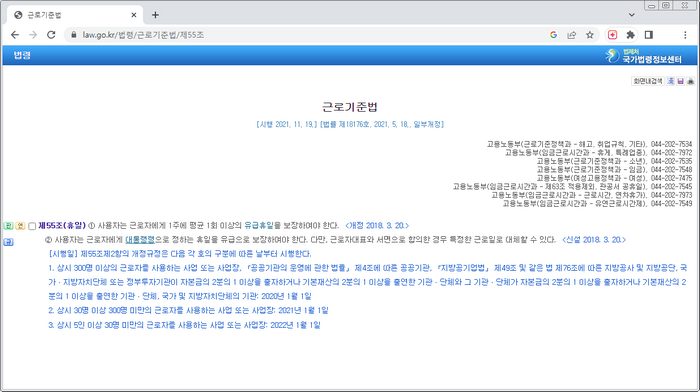This screenshot has height=392, width=700.
Task: Click contact line ending 044-202-7475
Action: point(614,178)
